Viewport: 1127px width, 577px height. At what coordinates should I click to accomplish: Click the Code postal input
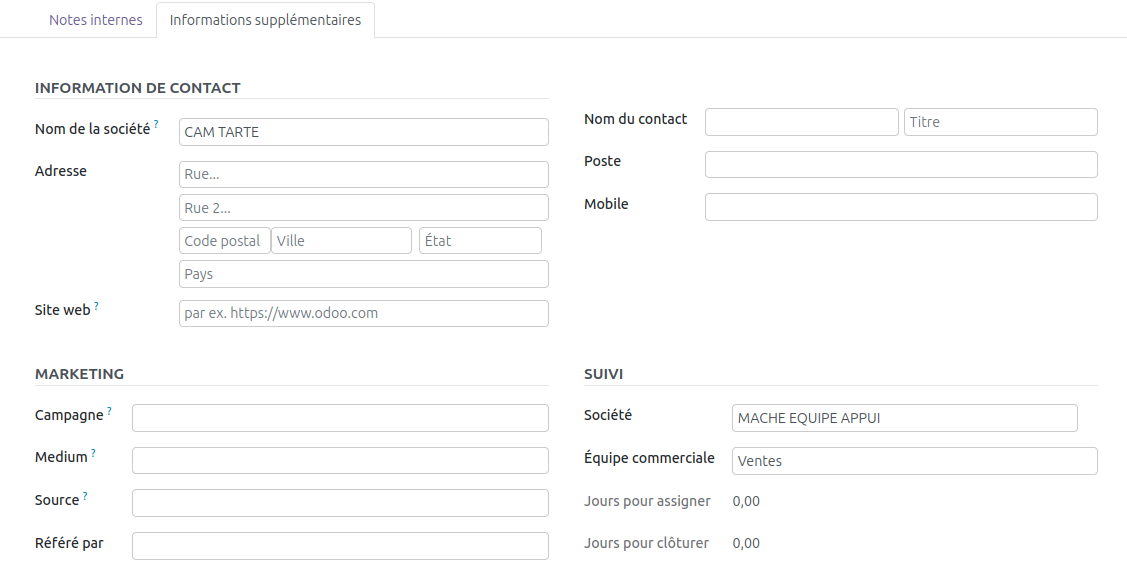(x=225, y=241)
